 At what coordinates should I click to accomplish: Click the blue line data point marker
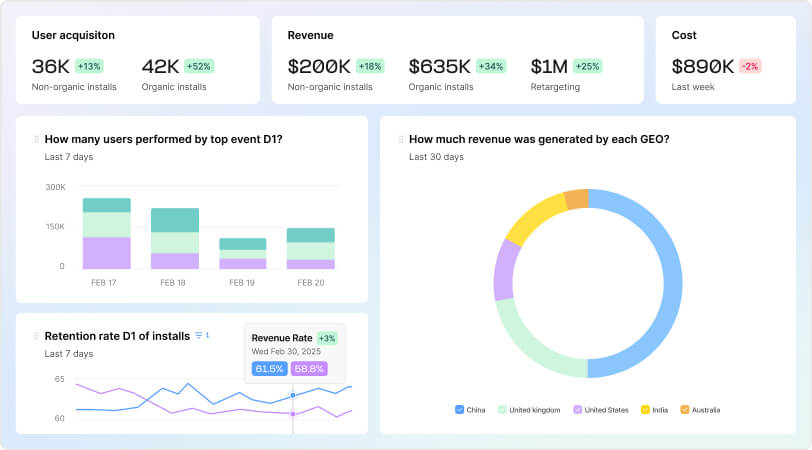293,395
